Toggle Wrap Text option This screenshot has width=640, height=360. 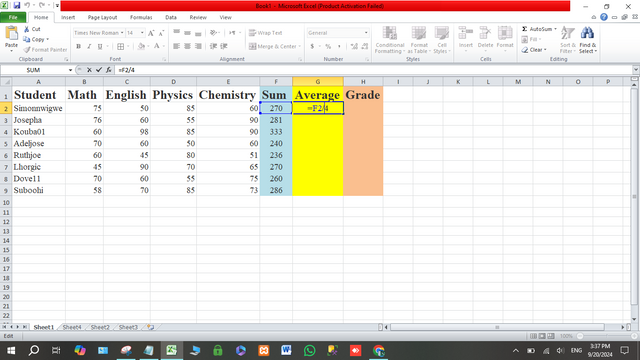point(265,33)
